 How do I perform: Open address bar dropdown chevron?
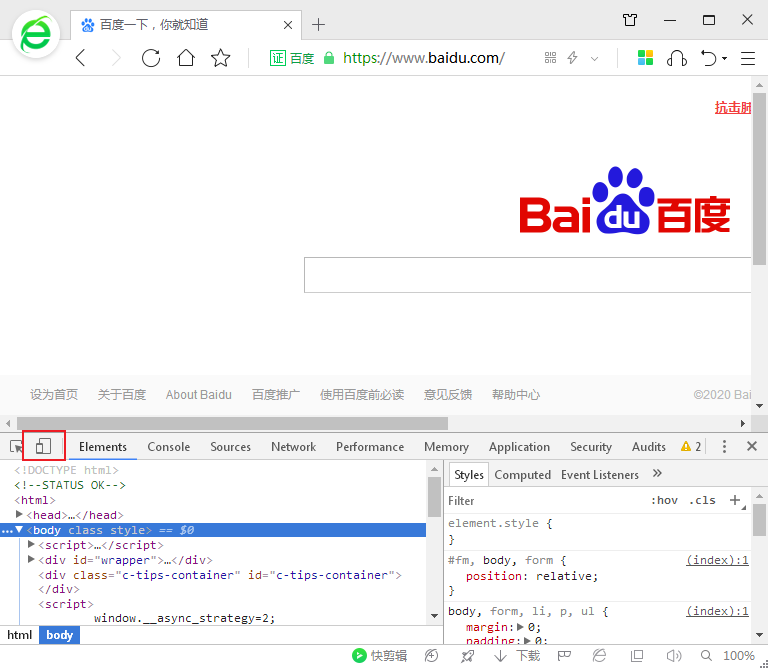tap(594, 59)
